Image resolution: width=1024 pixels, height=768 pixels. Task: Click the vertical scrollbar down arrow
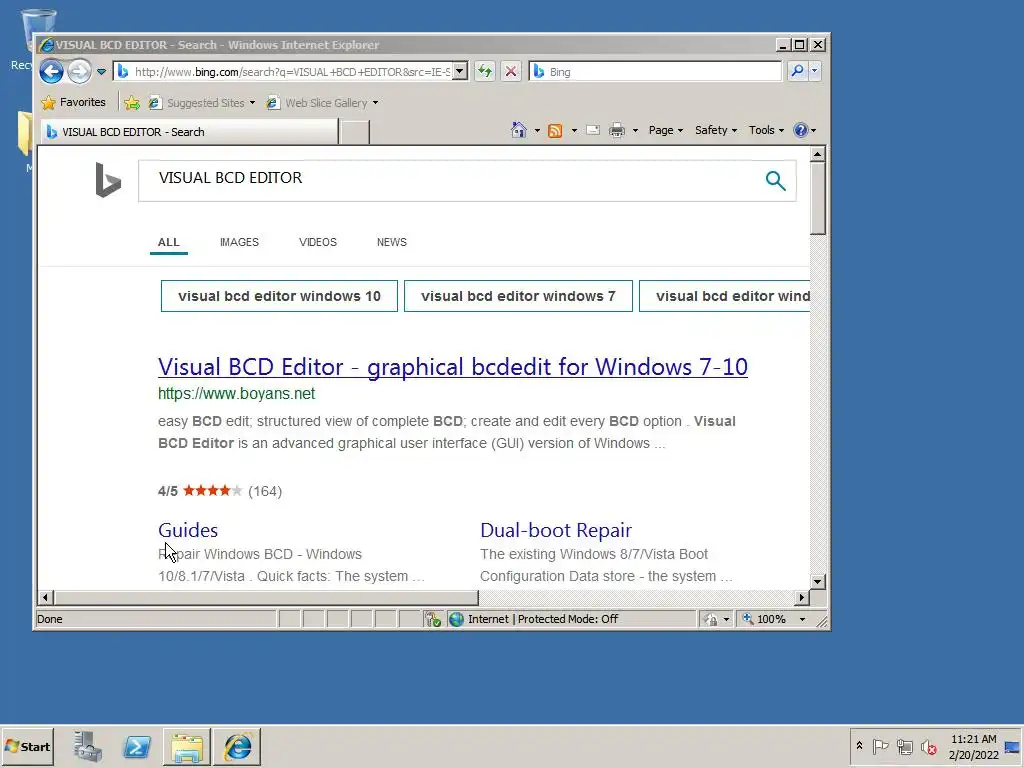tap(818, 581)
